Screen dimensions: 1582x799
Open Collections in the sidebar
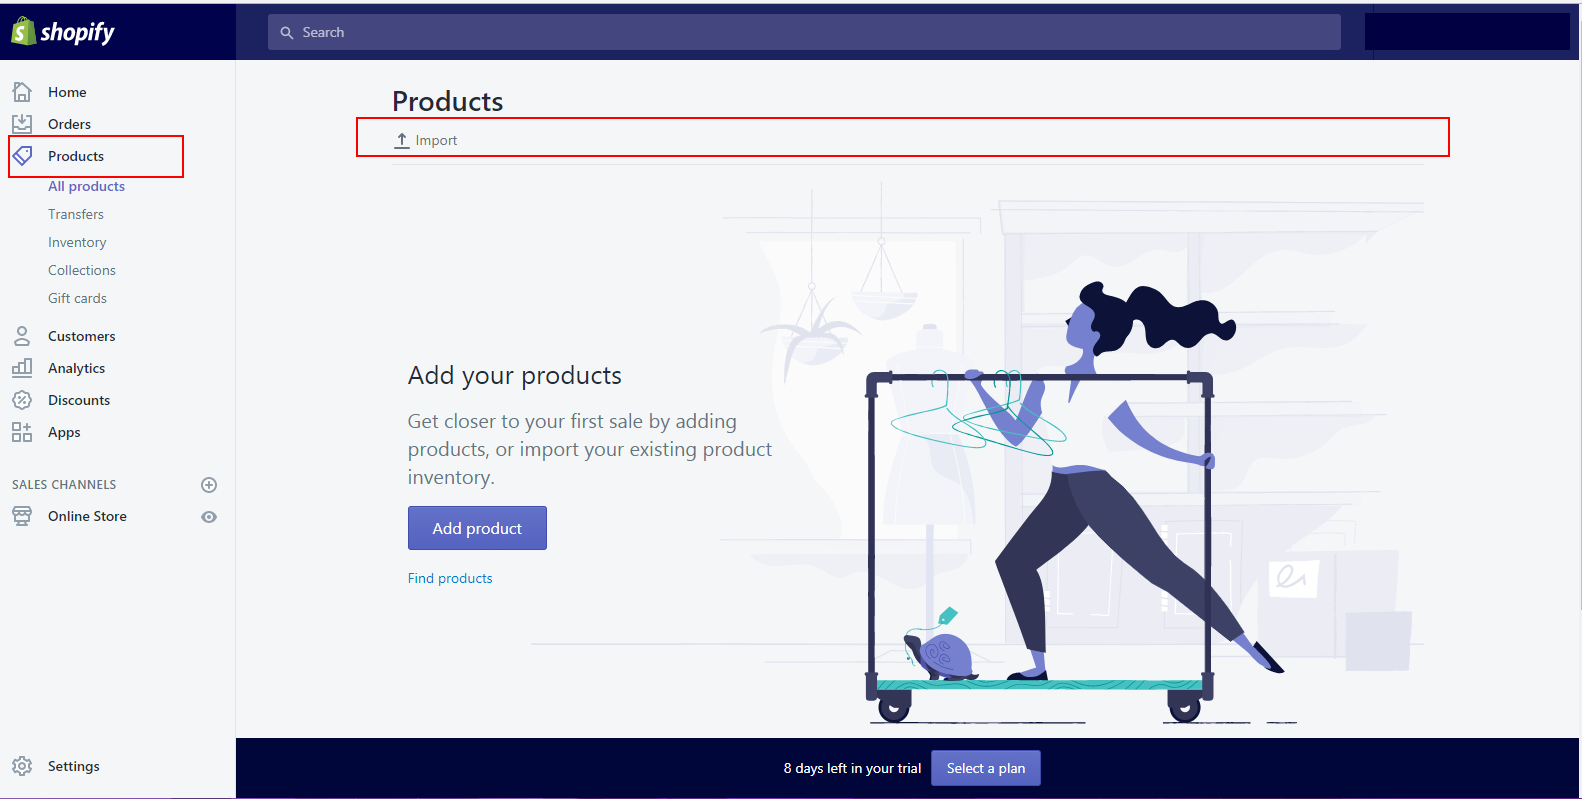(x=82, y=270)
